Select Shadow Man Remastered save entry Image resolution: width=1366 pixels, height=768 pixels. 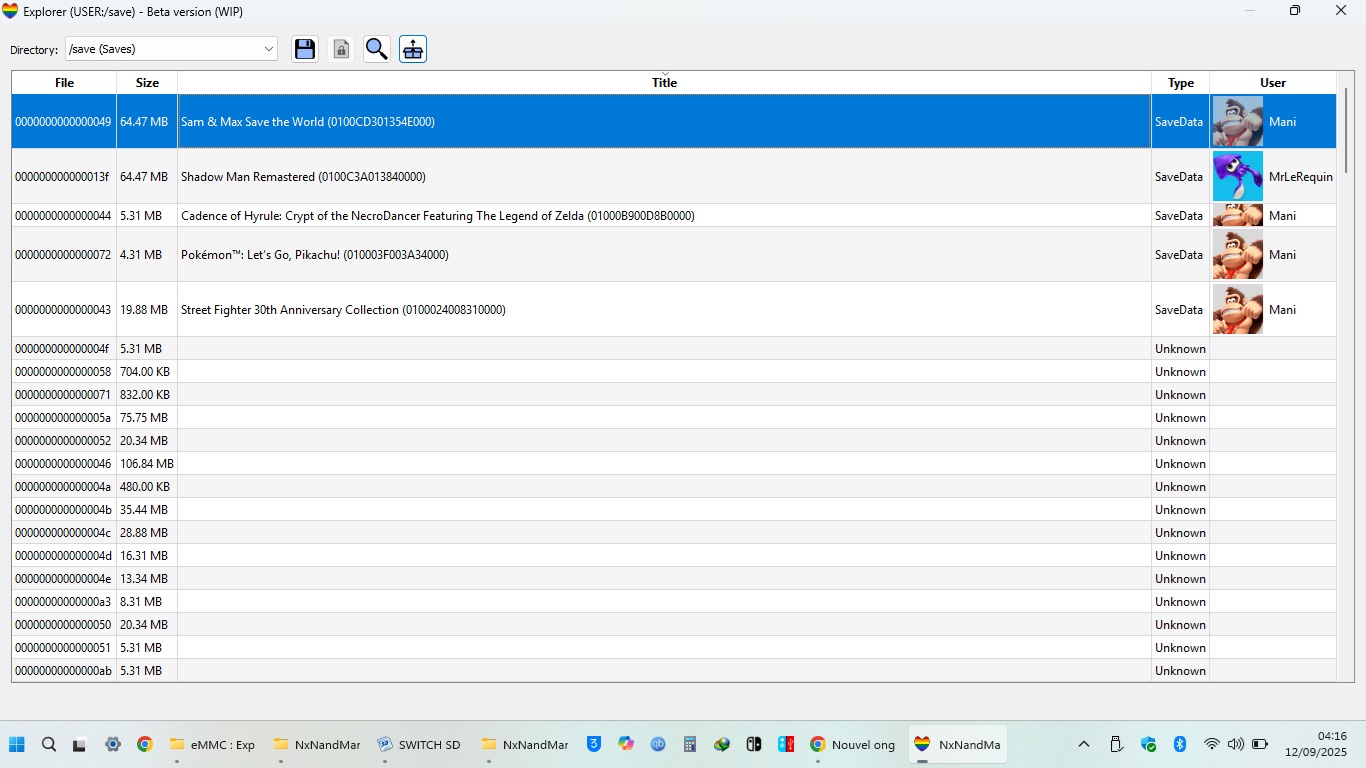point(674,177)
